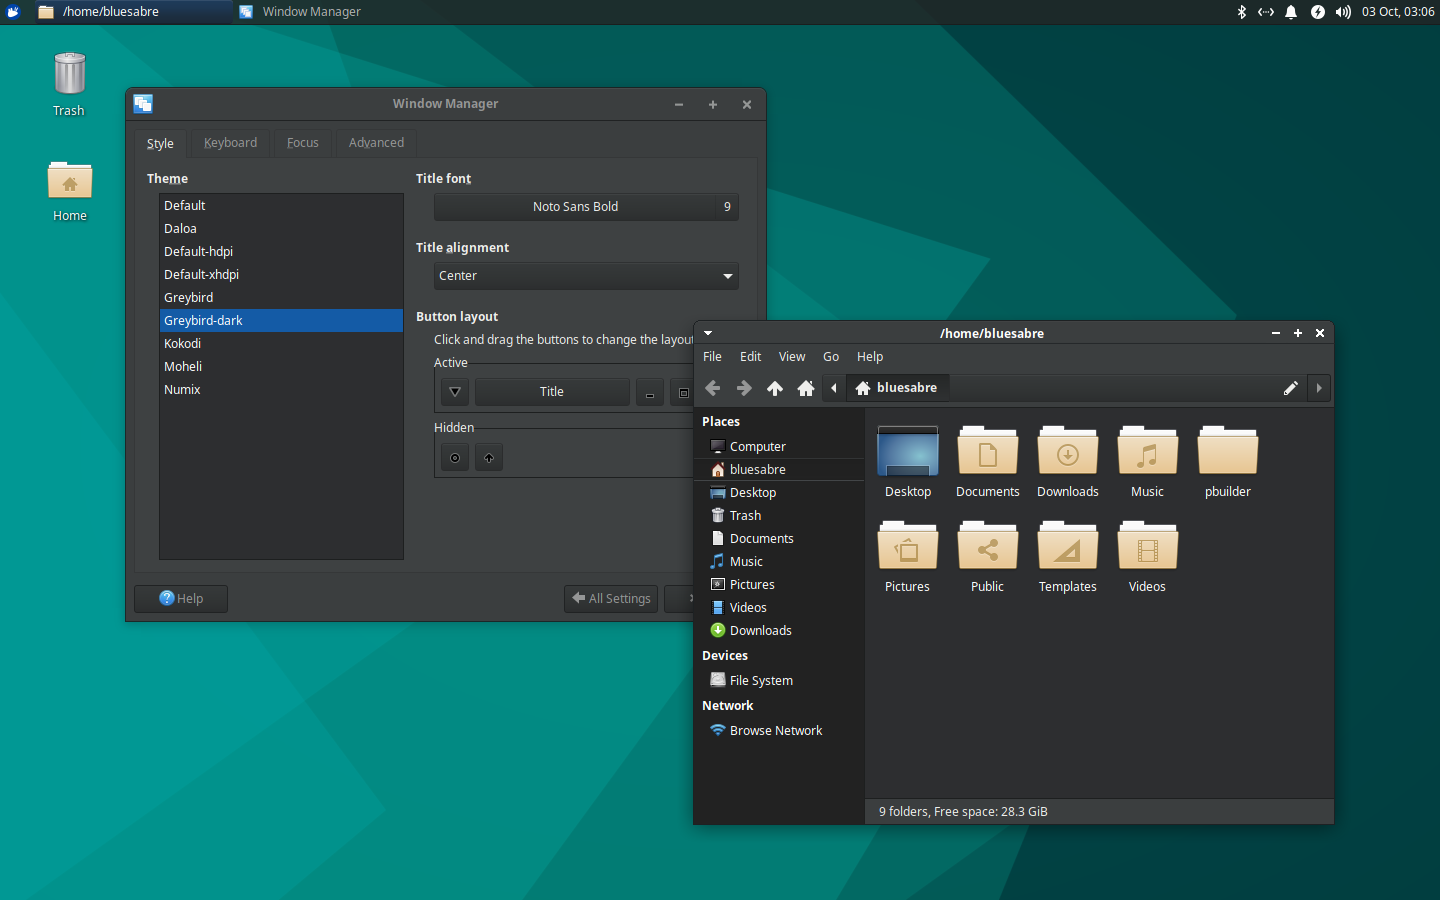
Task: Click the File System drive icon under Devices
Action: point(717,680)
